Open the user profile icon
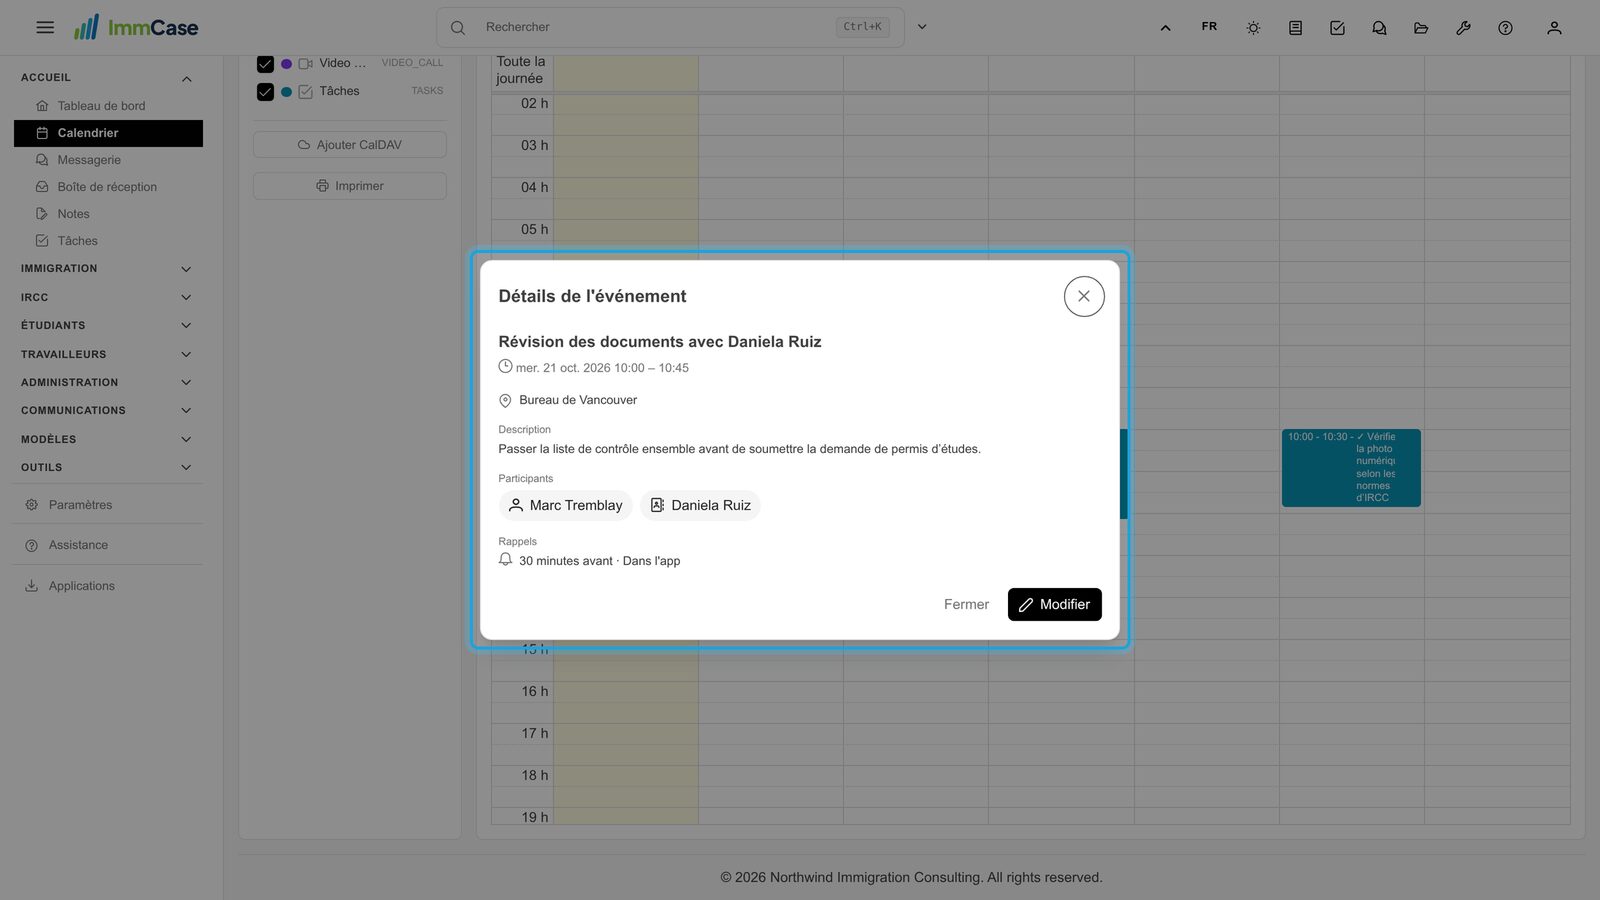The height and width of the screenshot is (900, 1600). pyautogui.click(x=1554, y=28)
